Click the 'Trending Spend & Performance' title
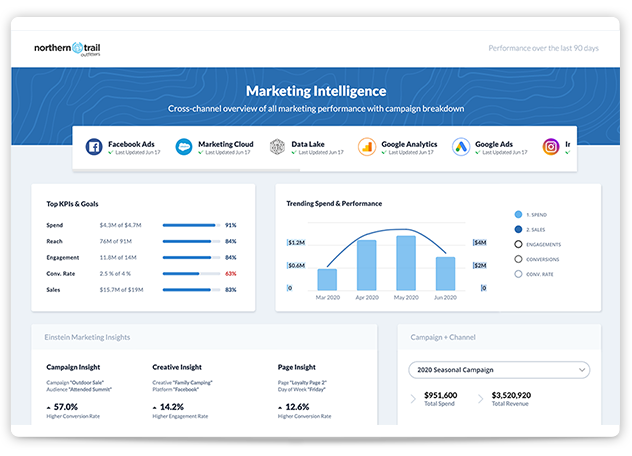This screenshot has height=456, width=632. [334, 204]
